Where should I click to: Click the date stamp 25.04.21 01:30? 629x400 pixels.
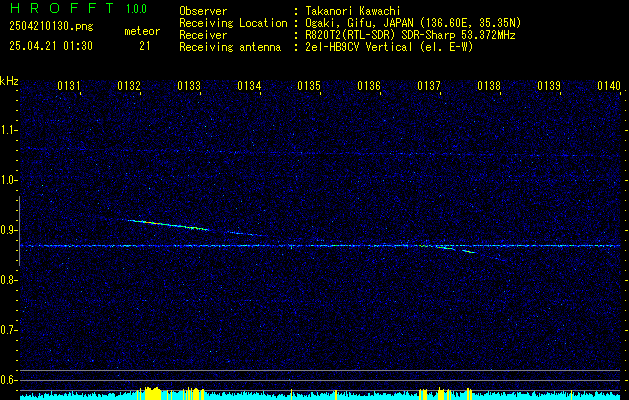[x=51, y=46]
